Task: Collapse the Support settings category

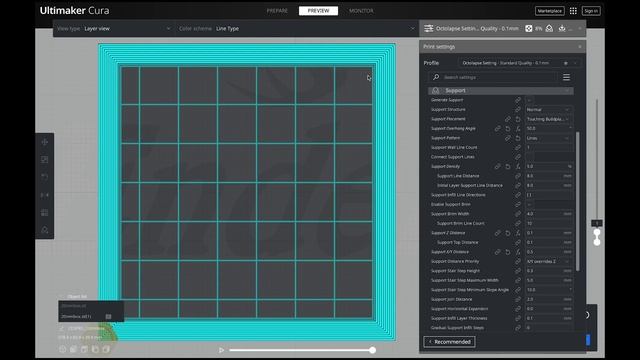Action: [x=501, y=91]
